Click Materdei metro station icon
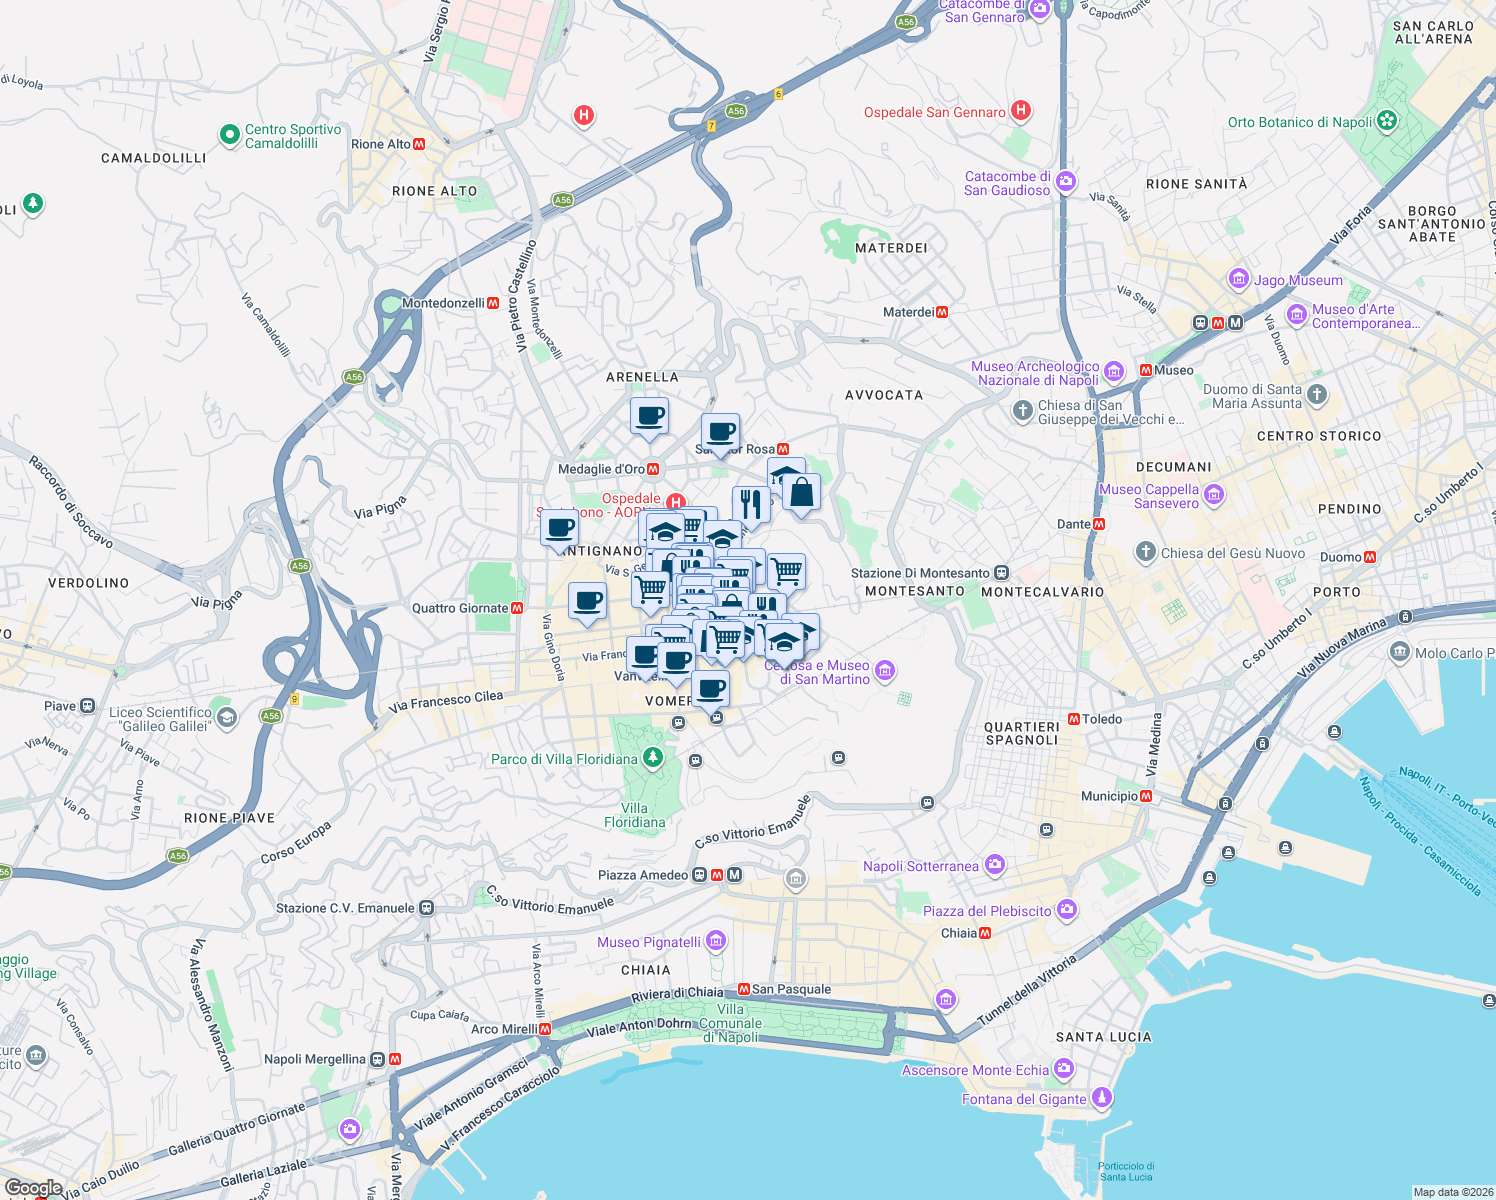 pyautogui.click(x=942, y=312)
